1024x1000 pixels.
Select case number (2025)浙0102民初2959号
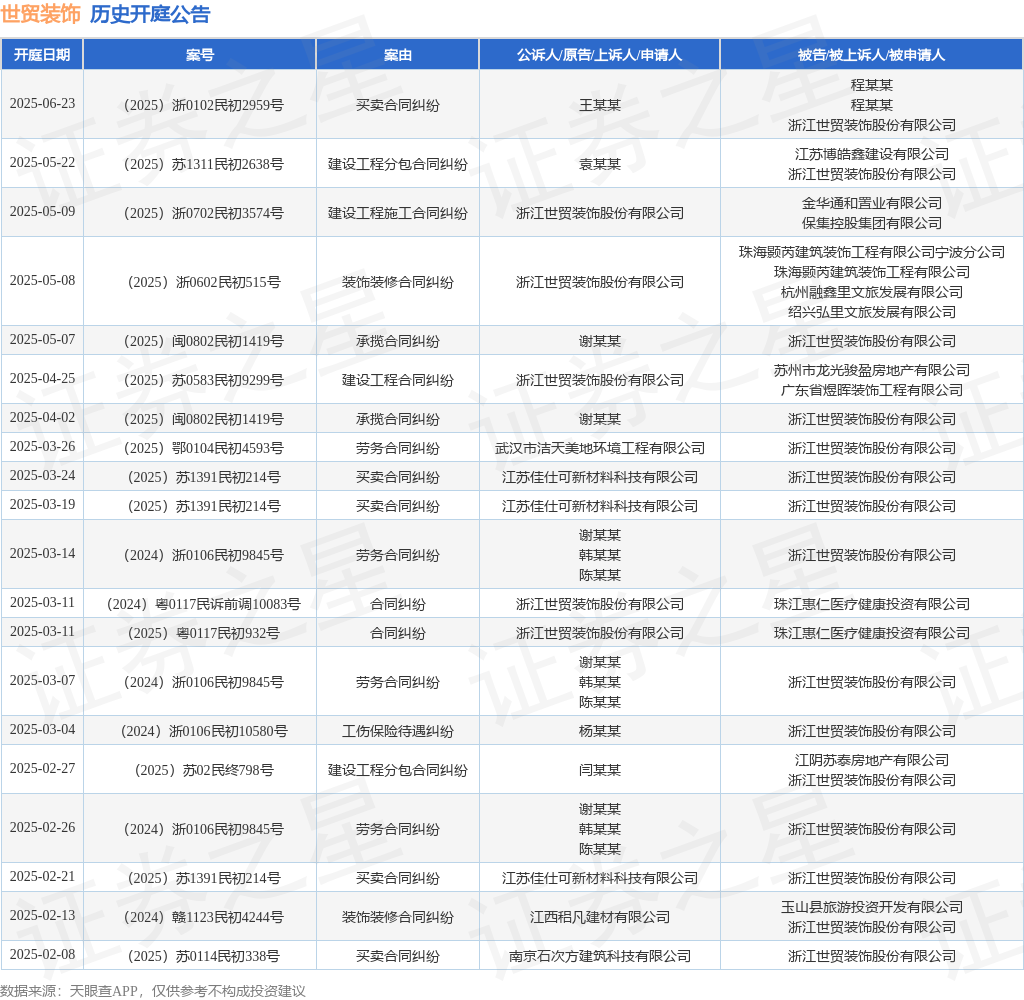point(204,105)
